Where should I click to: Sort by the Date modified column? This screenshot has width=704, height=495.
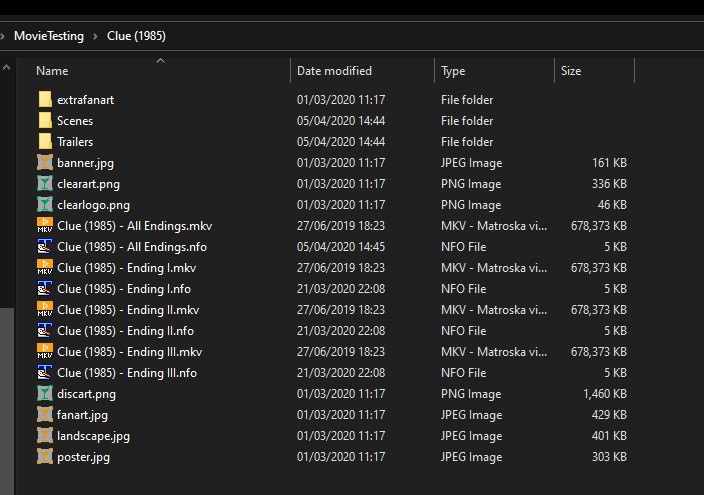click(334, 71)
